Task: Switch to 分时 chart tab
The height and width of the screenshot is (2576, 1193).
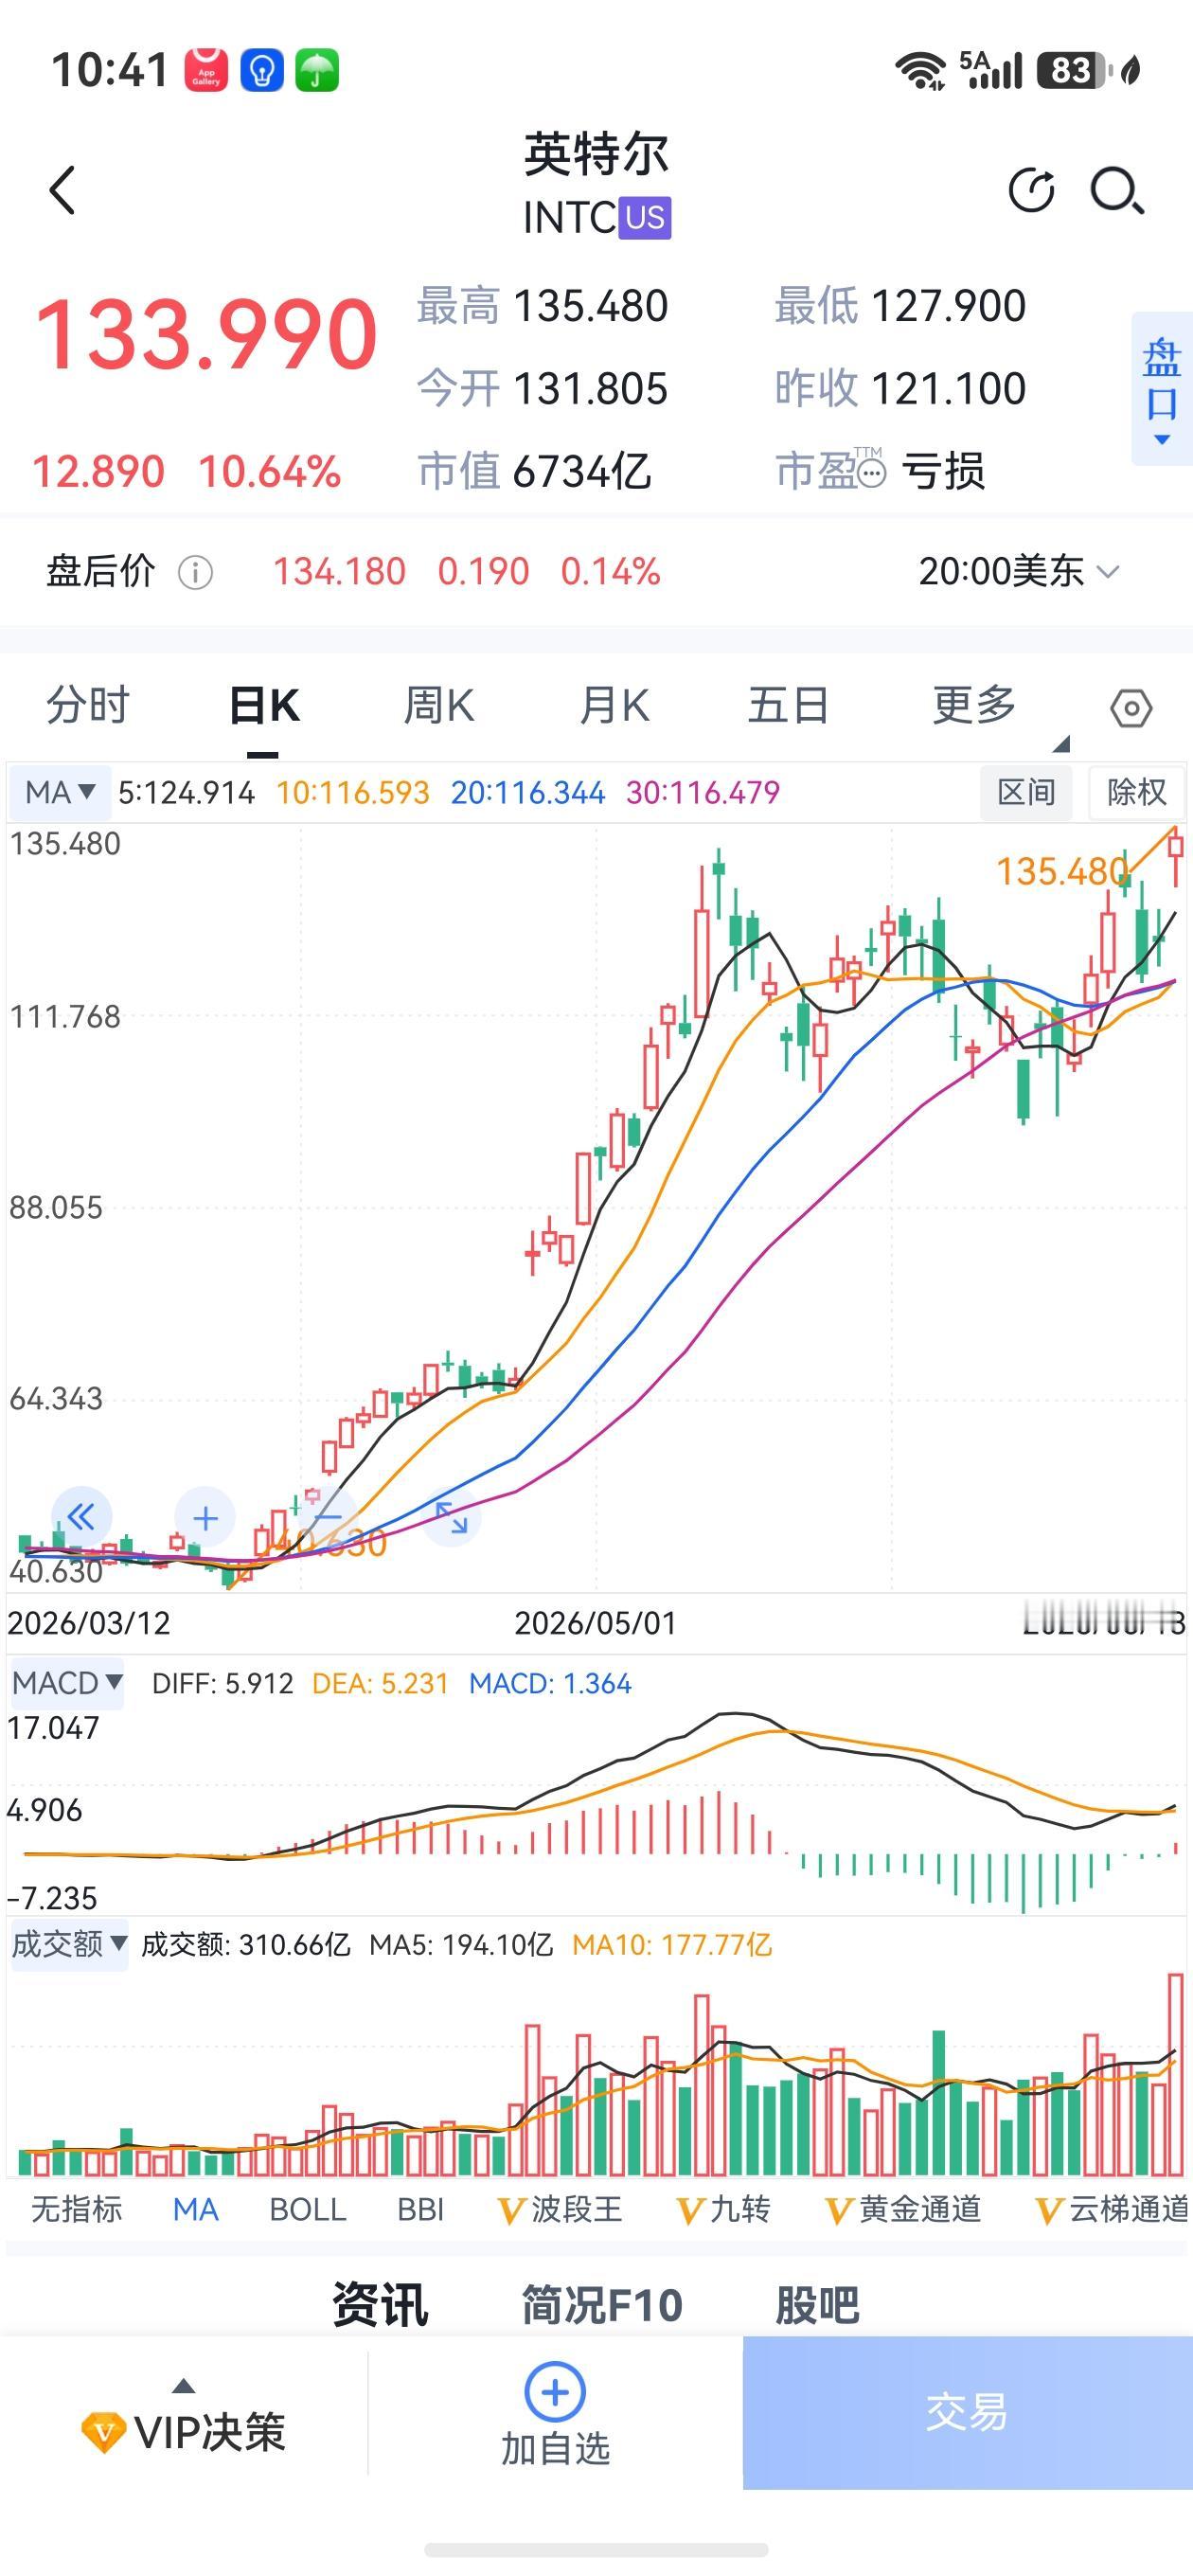Action: tap(88, 705)
